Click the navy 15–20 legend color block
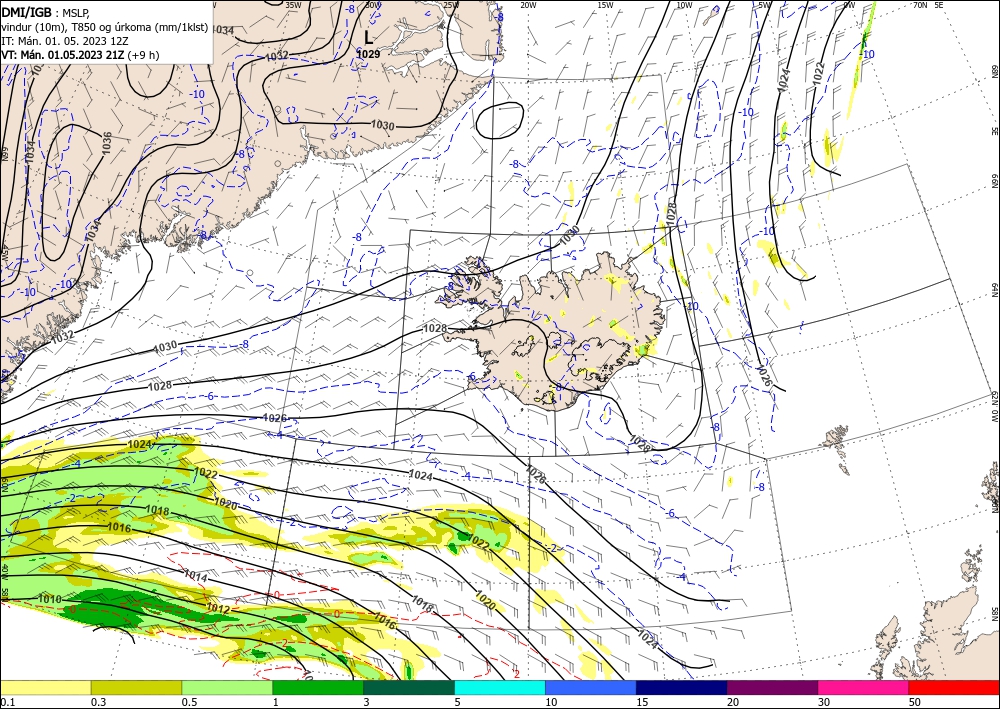The image size is (1000, 709). coord(682,687)
